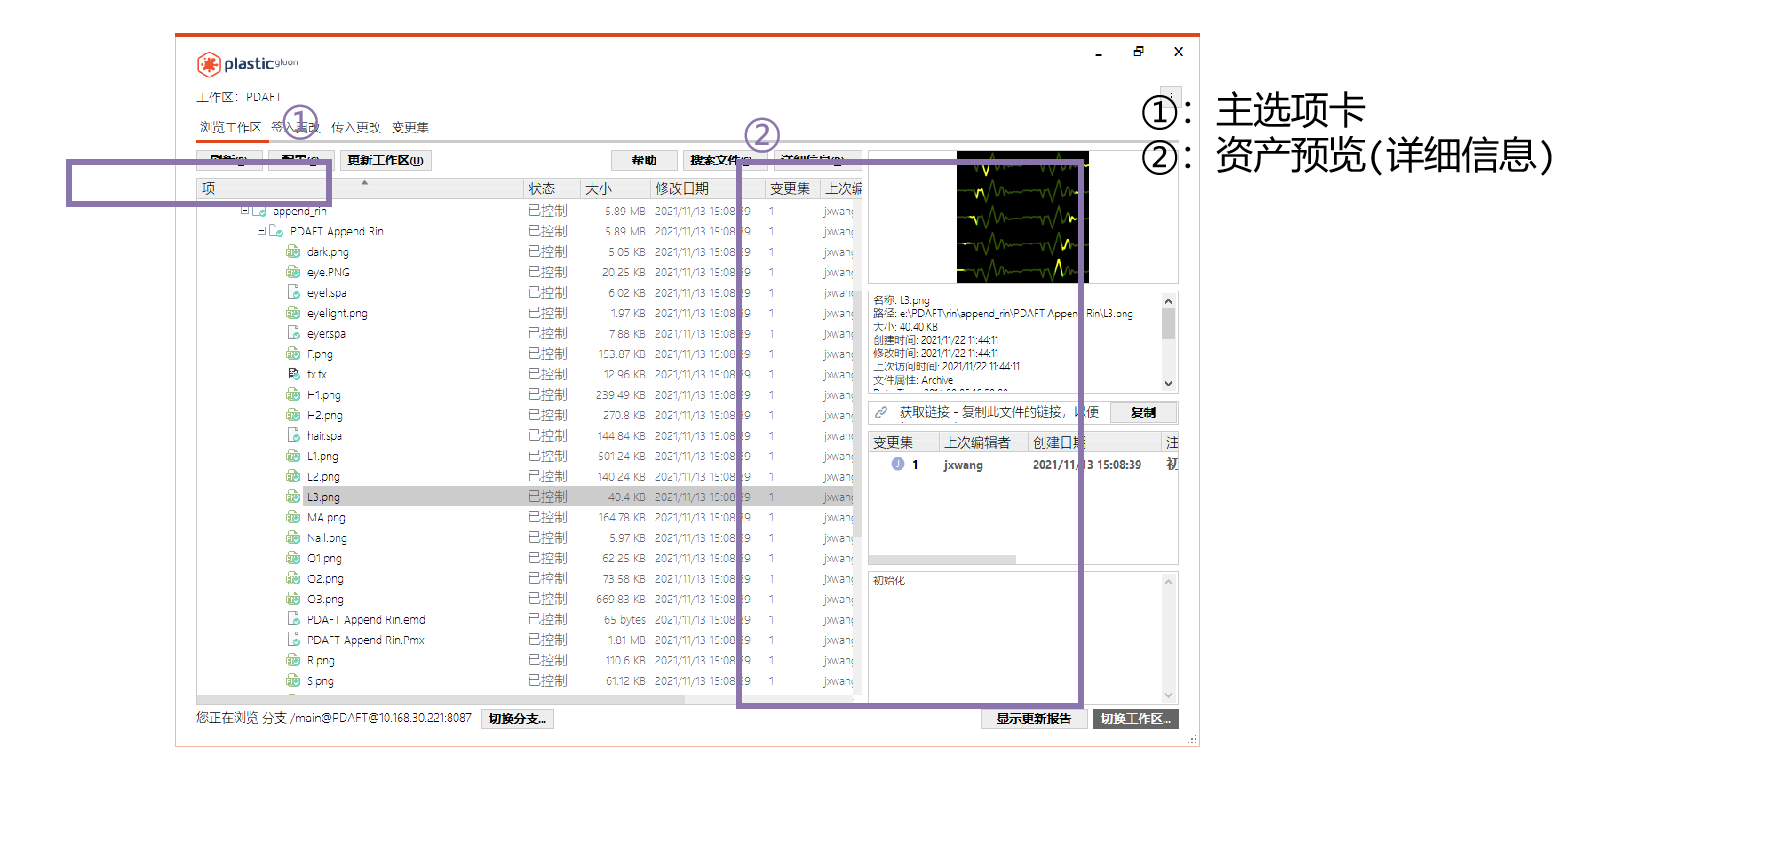Collapse the append_rin folder
The height and width of the screenshot is (850, 1781).
(245, 211)
